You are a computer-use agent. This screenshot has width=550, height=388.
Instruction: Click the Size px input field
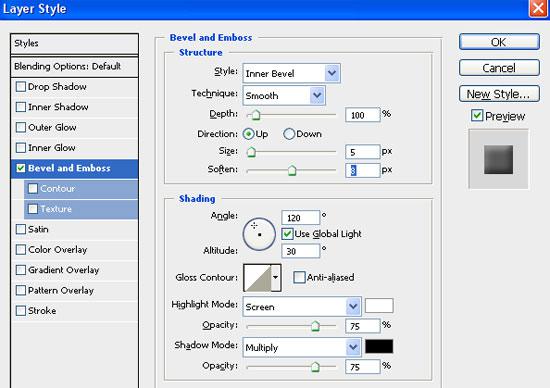363,152
